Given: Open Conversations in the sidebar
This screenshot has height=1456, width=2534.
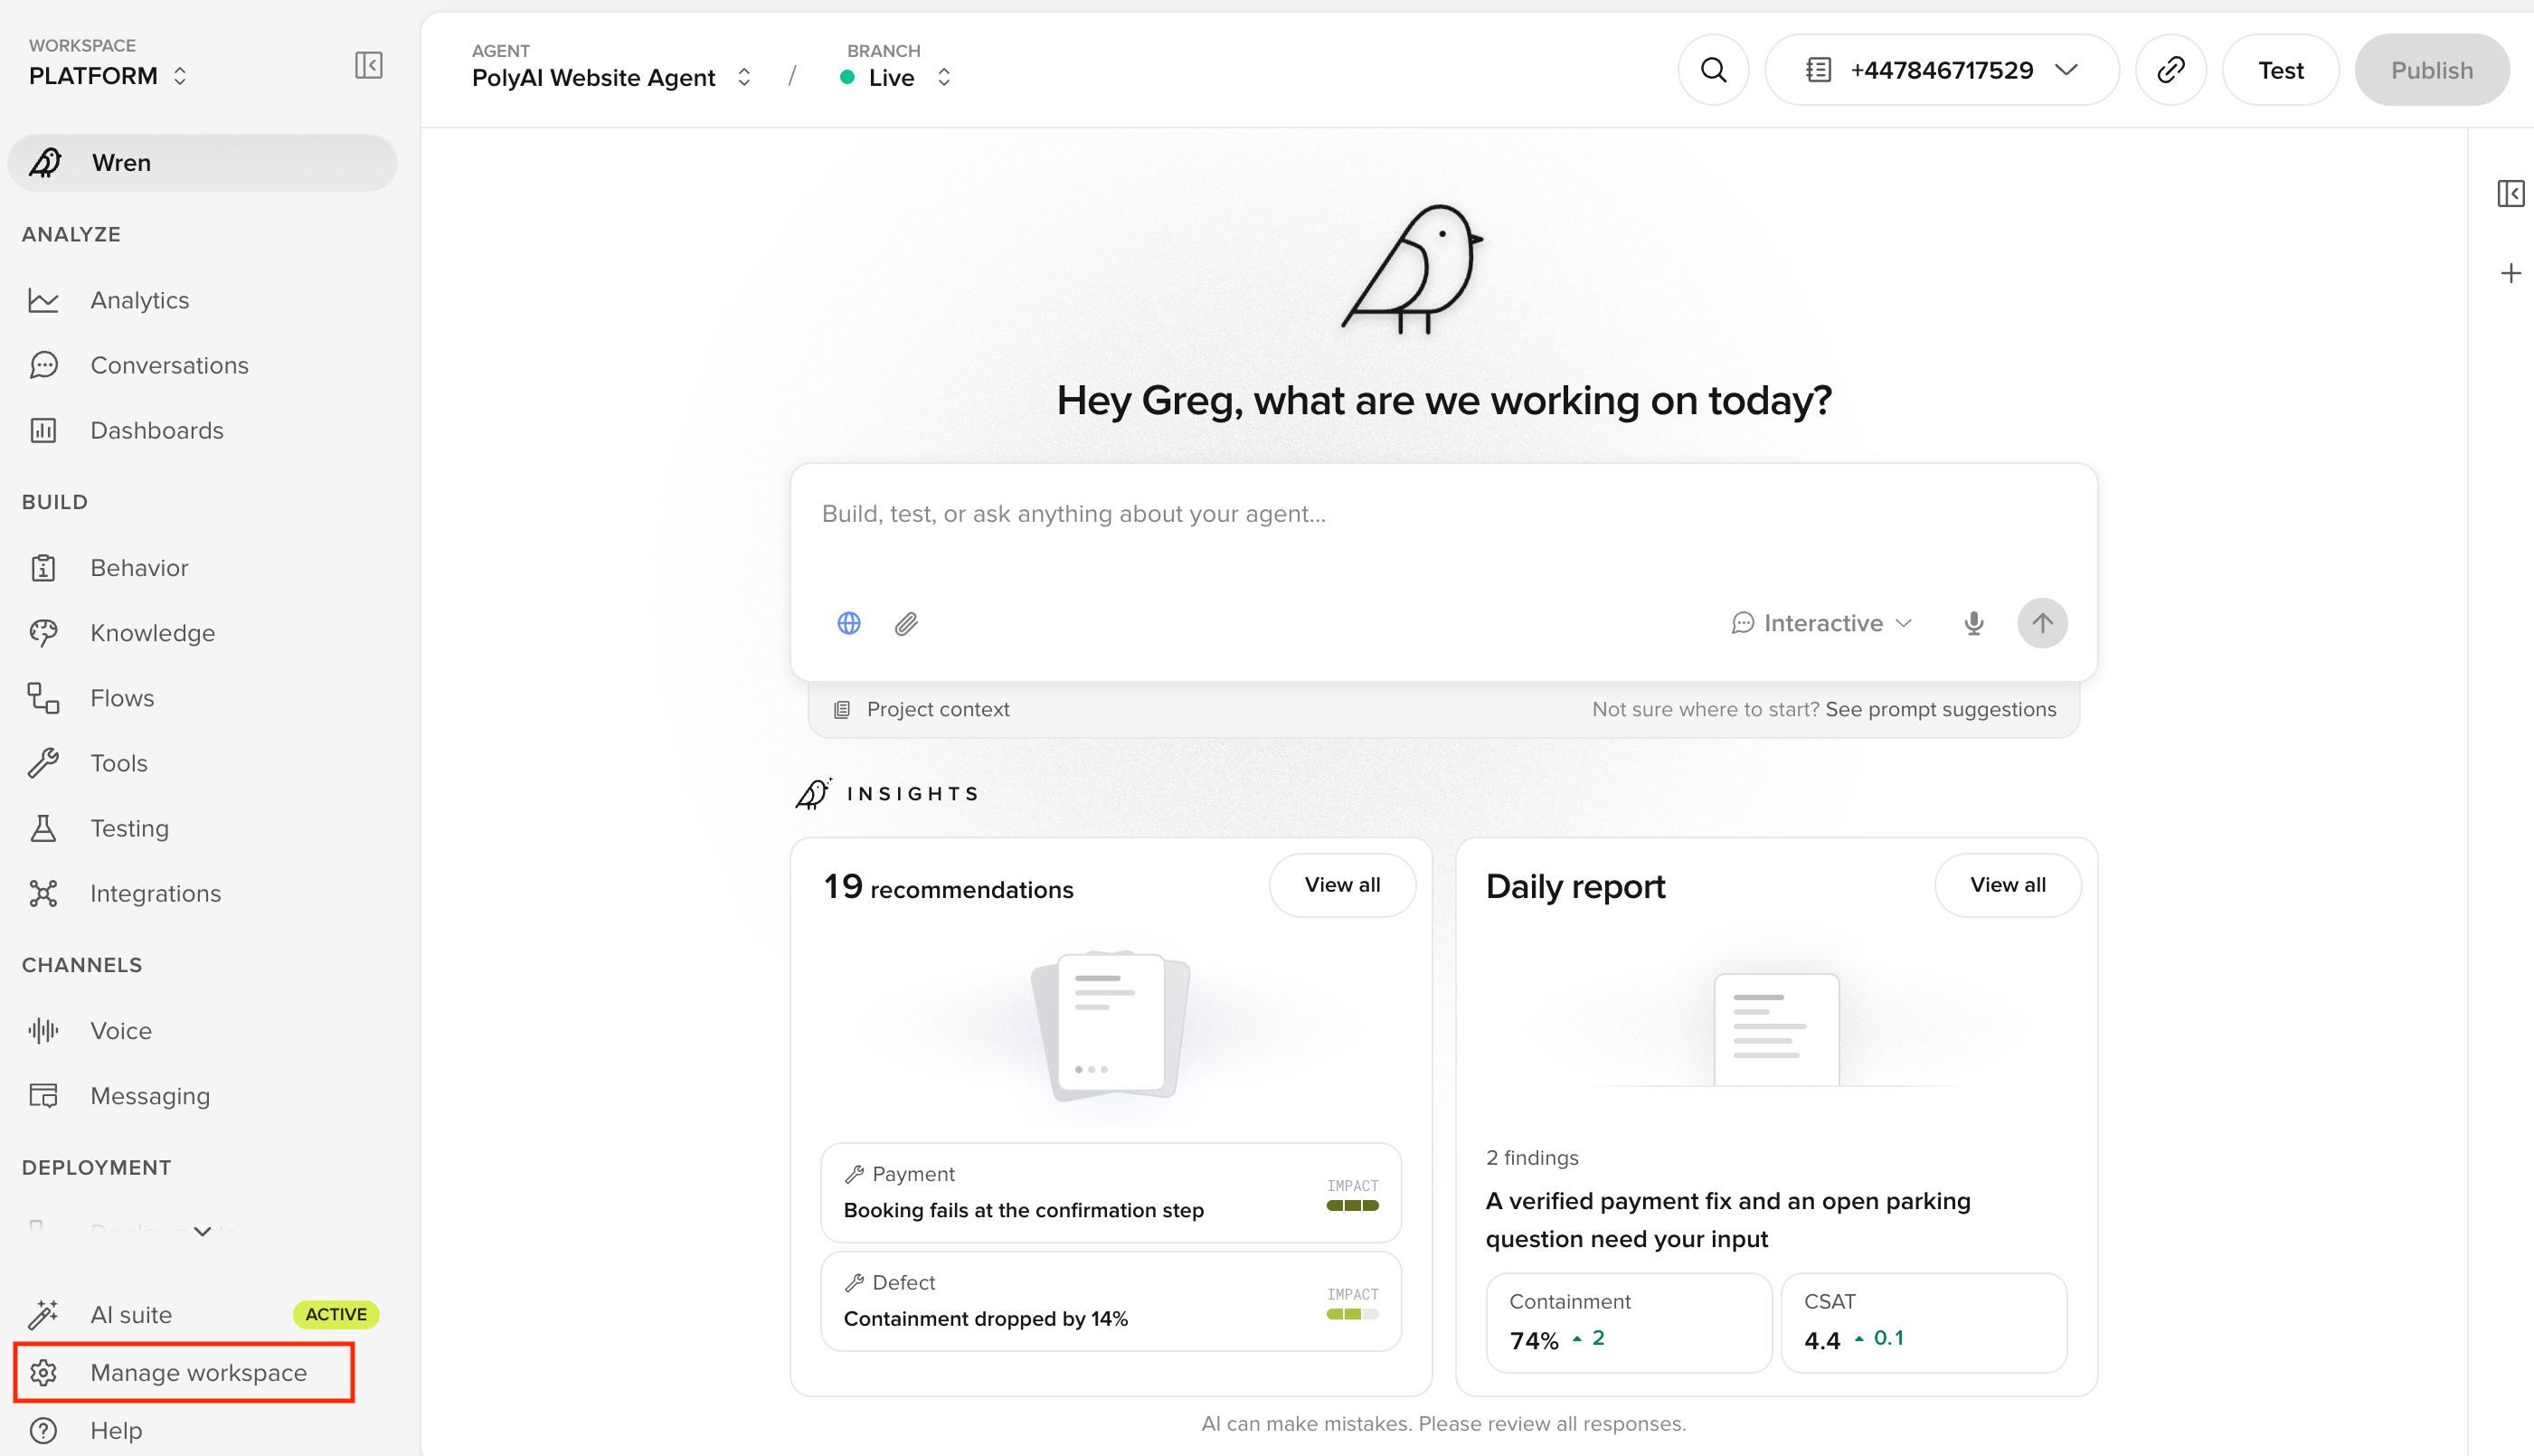Looking at the screenshot, I should pyautogui.click(x=169, y=365).
